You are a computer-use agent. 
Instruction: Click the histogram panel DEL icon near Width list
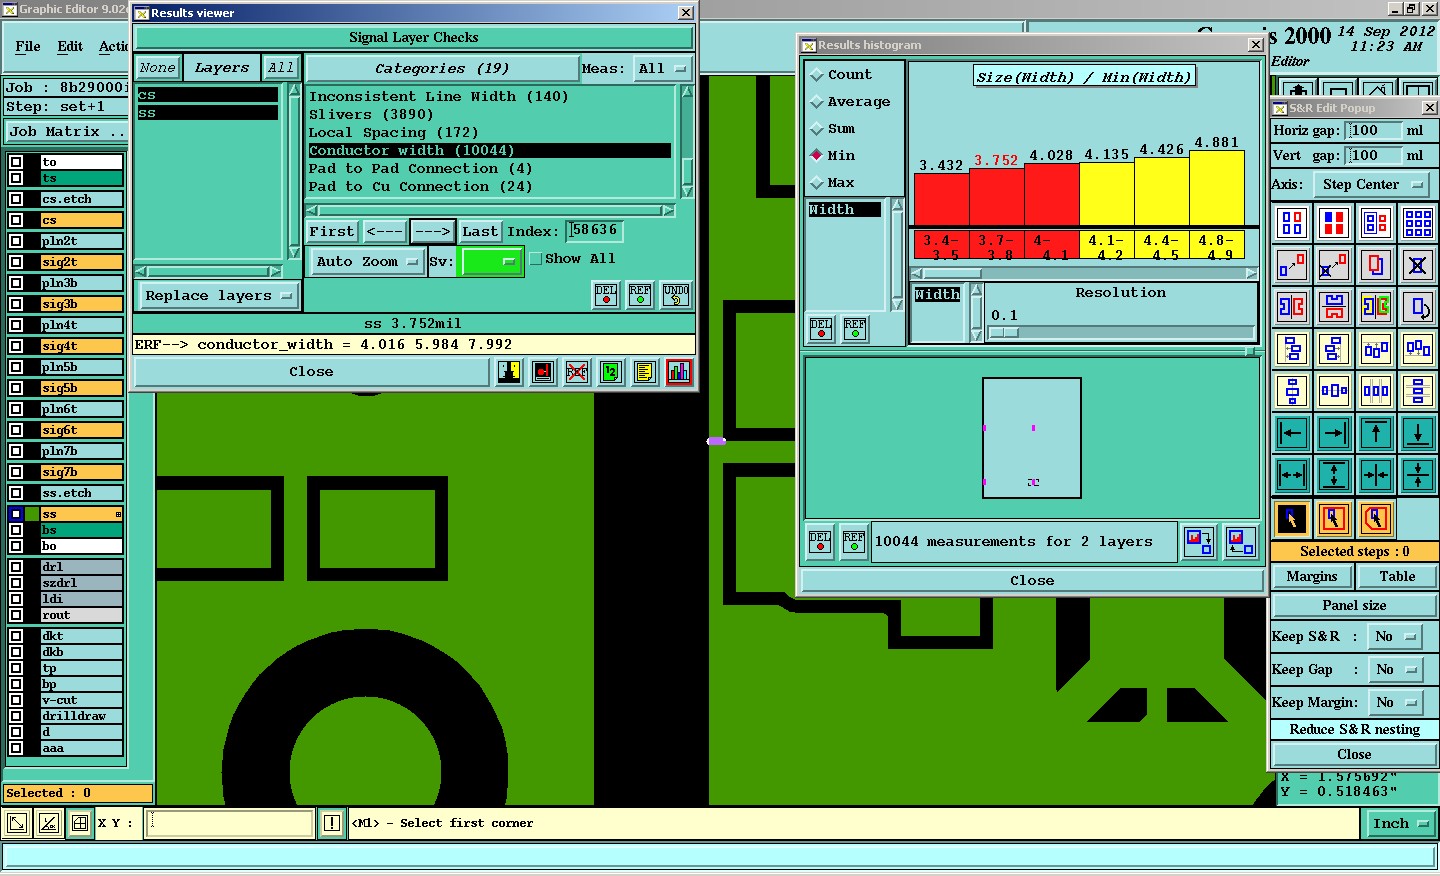point(821,329)
